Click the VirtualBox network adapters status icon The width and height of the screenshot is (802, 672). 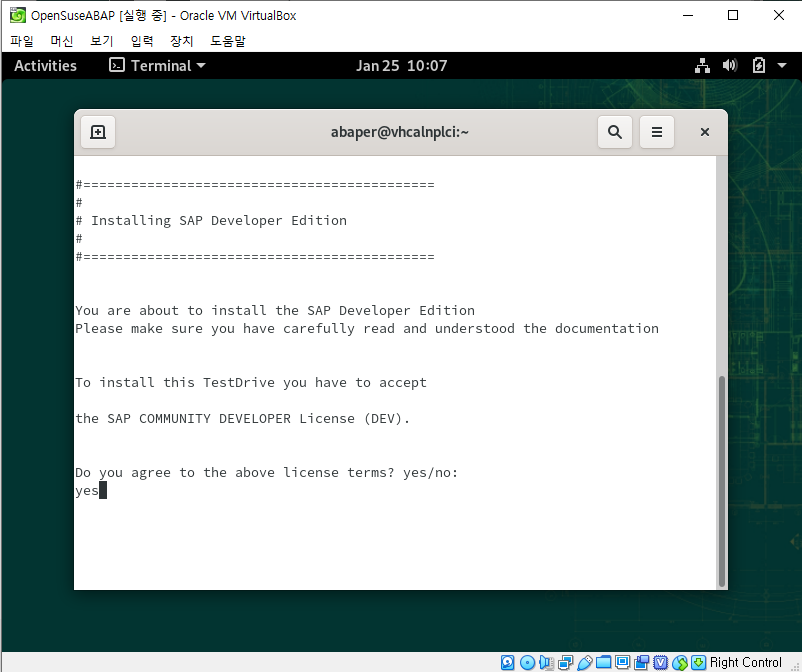tap(566, 662)
